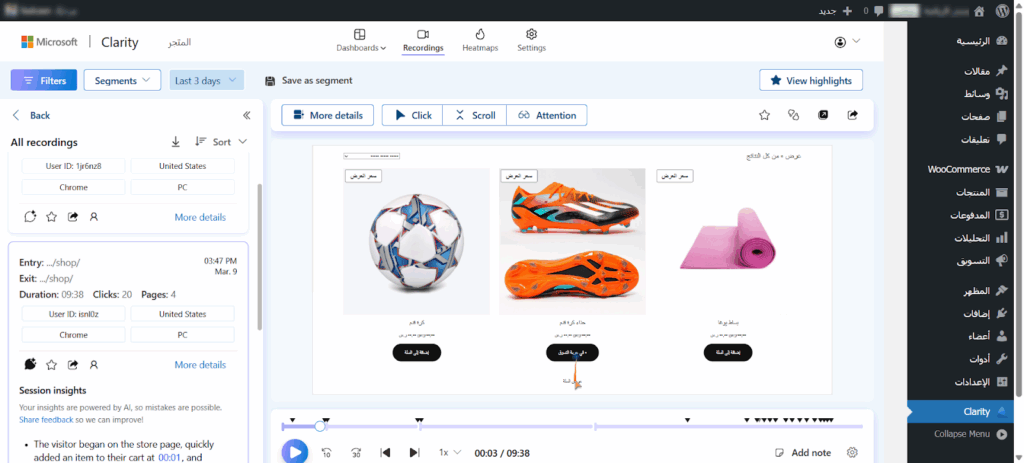Open the Last 3 days date range

tap(206, 80)
